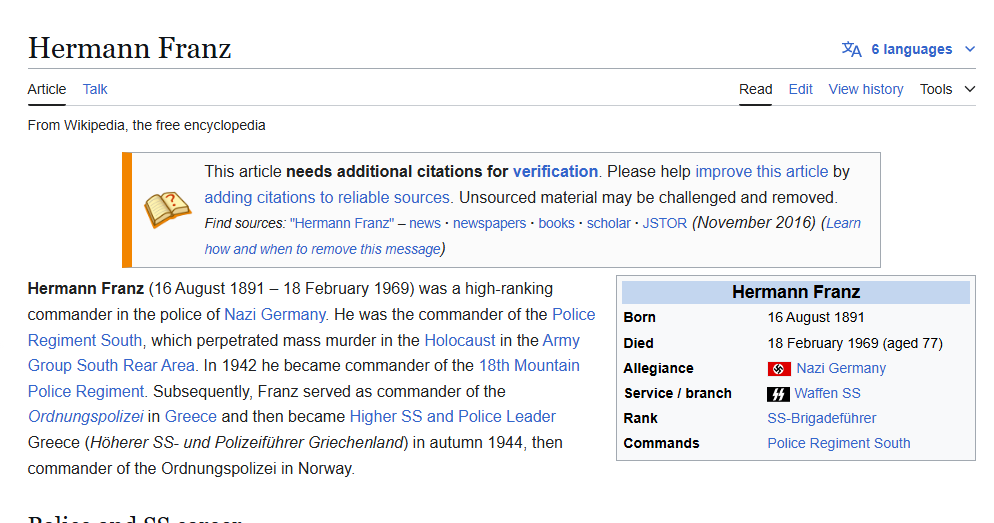
Task: Click the Rank label in infobox
Action: 640,418
